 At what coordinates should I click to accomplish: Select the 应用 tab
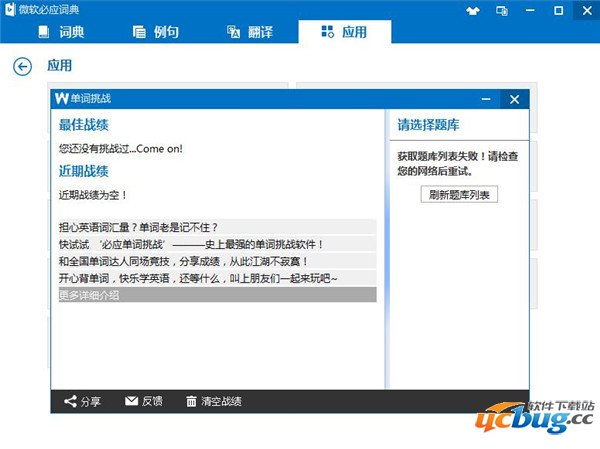[344, 32]
